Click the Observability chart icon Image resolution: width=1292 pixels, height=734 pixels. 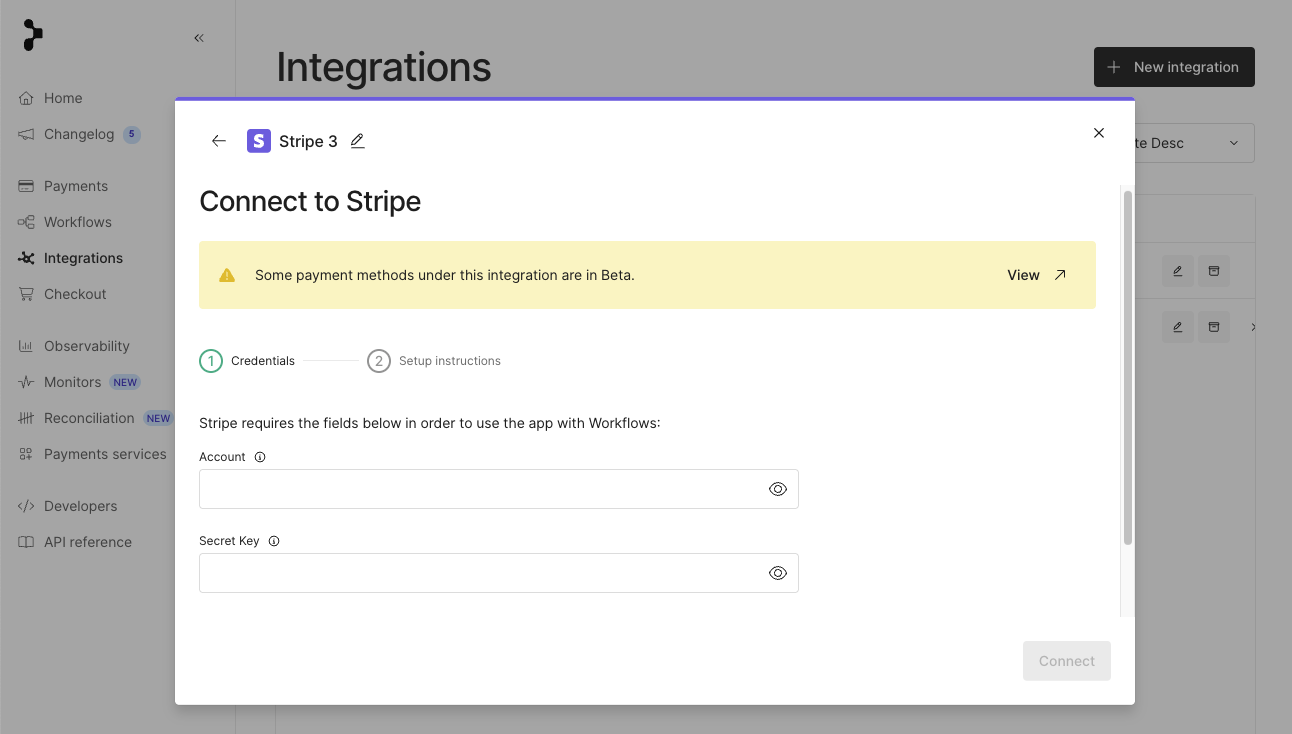coord(26,346)
